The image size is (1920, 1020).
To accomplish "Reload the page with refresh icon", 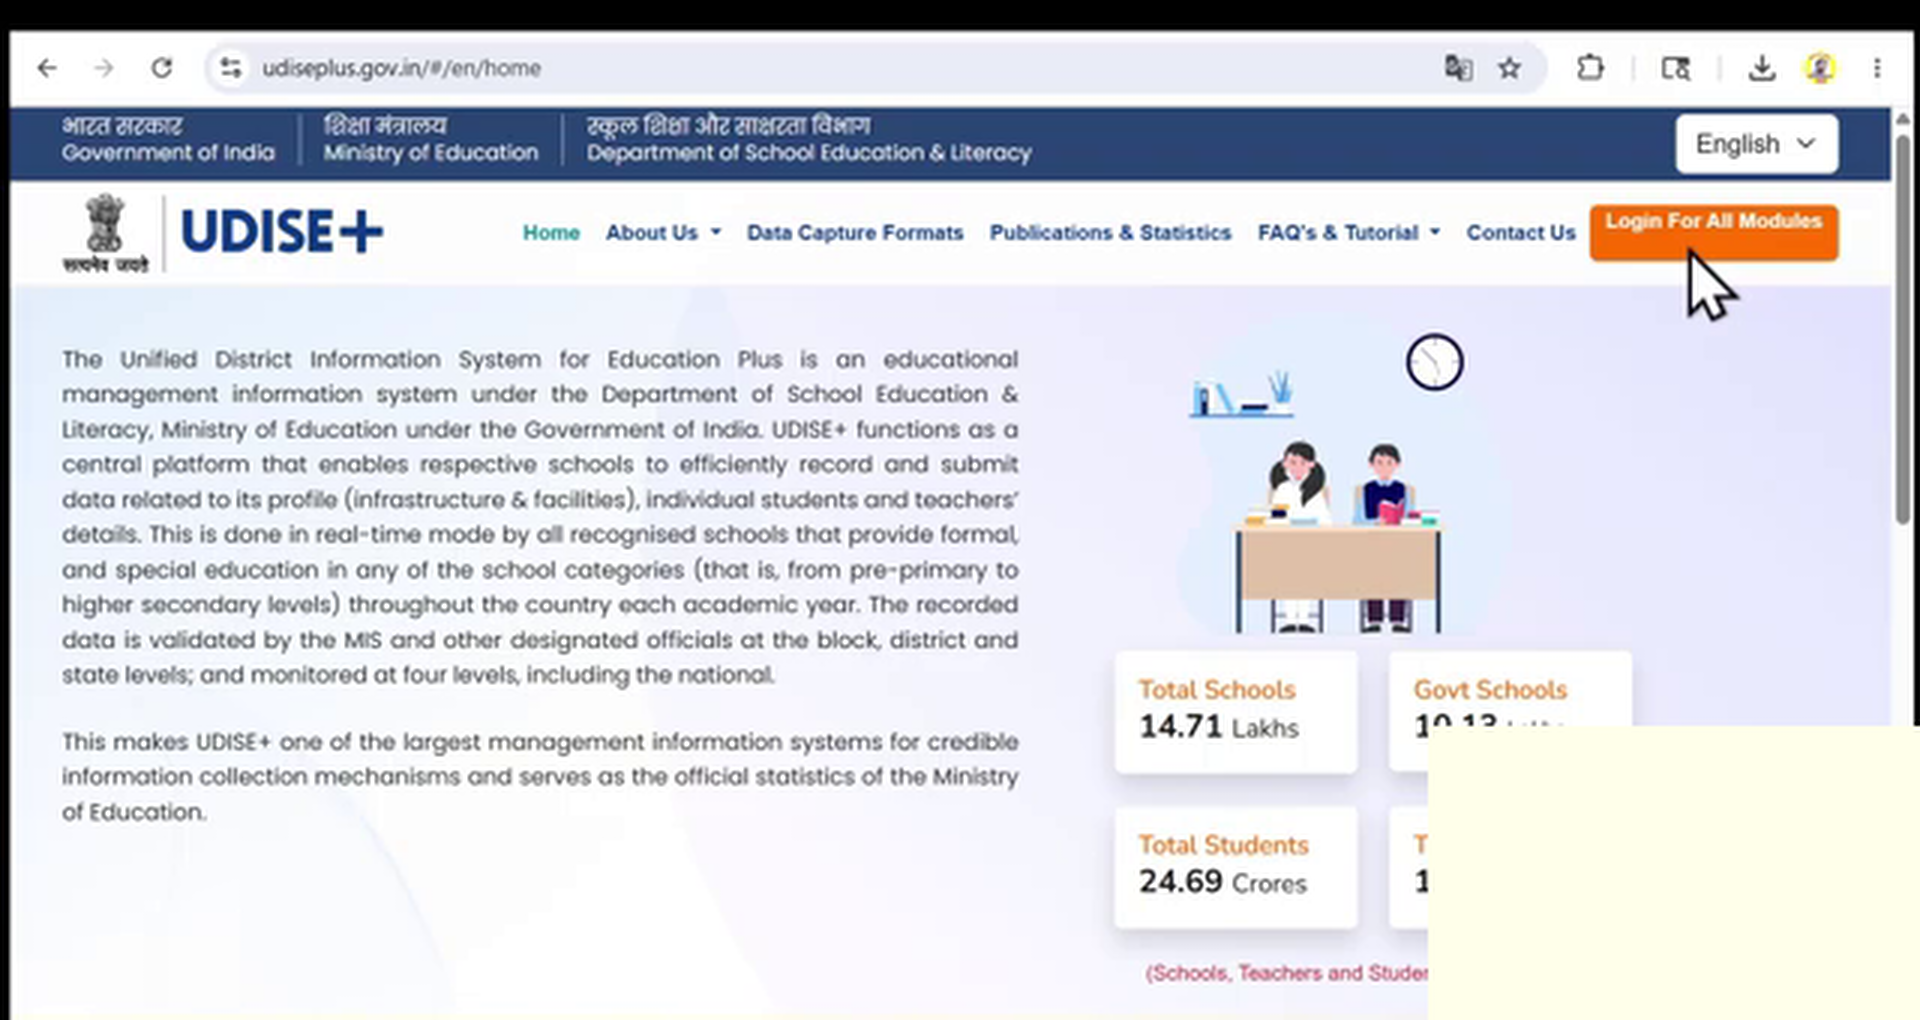I will (x=161, y=68).
